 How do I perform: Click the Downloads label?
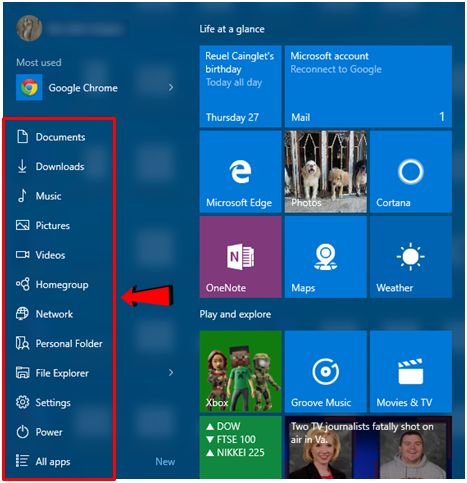(x=60, y=166)
